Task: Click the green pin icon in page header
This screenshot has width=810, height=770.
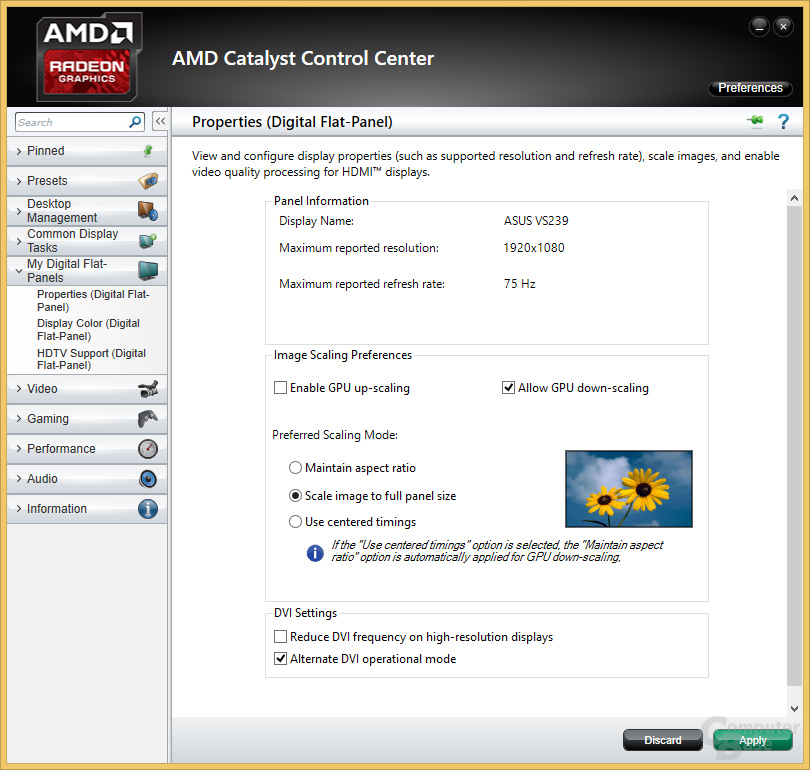Action: pos(755,122)
